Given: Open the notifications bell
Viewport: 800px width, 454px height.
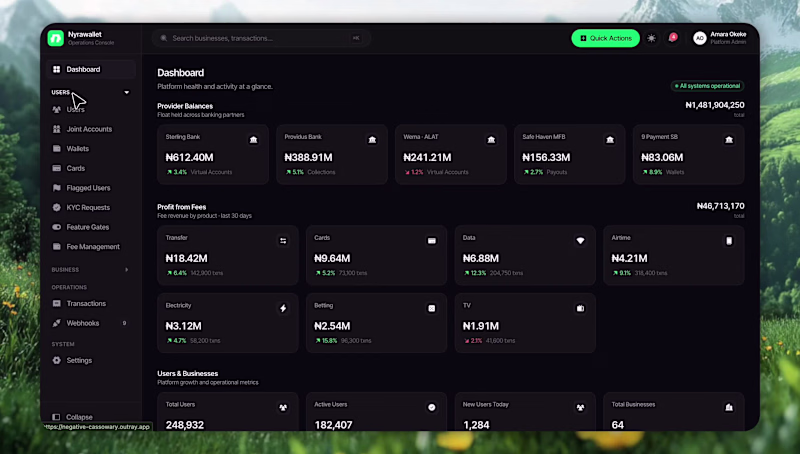Looking at the screenshot, I should pyautogui.click(x=673, y=38).
